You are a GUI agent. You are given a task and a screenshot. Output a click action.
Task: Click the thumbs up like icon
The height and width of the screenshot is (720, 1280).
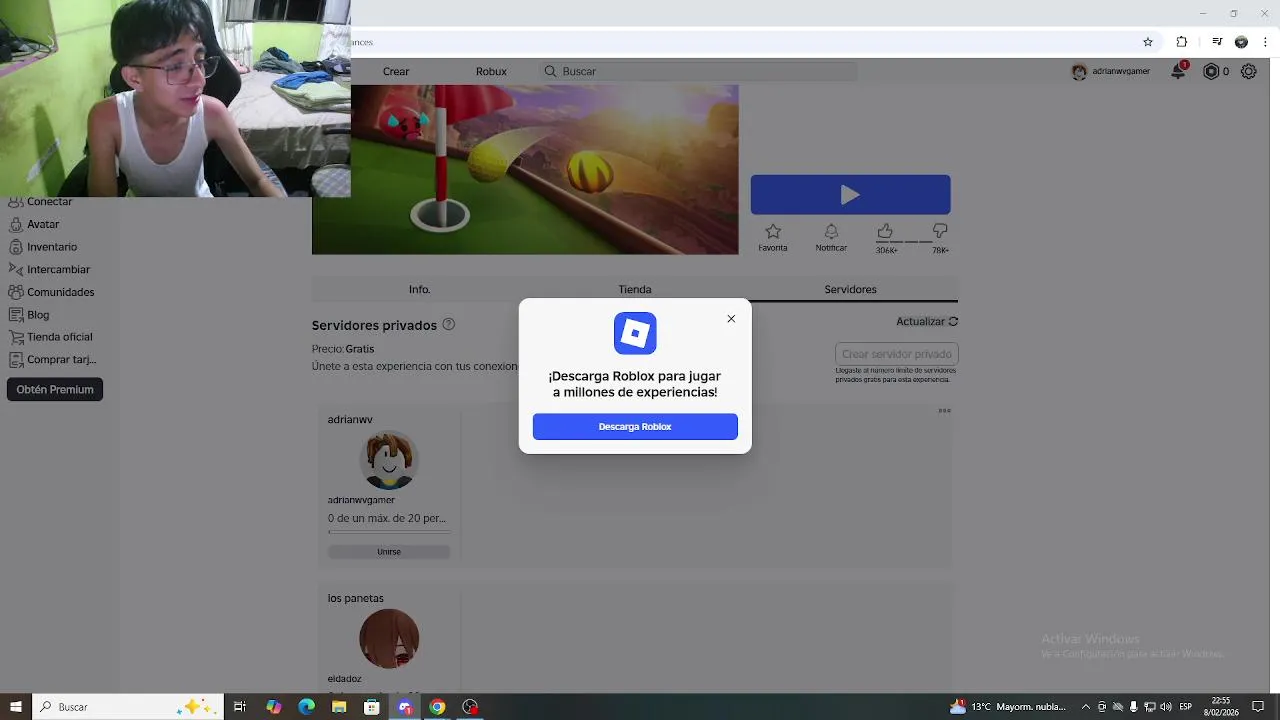pos(885,232)
